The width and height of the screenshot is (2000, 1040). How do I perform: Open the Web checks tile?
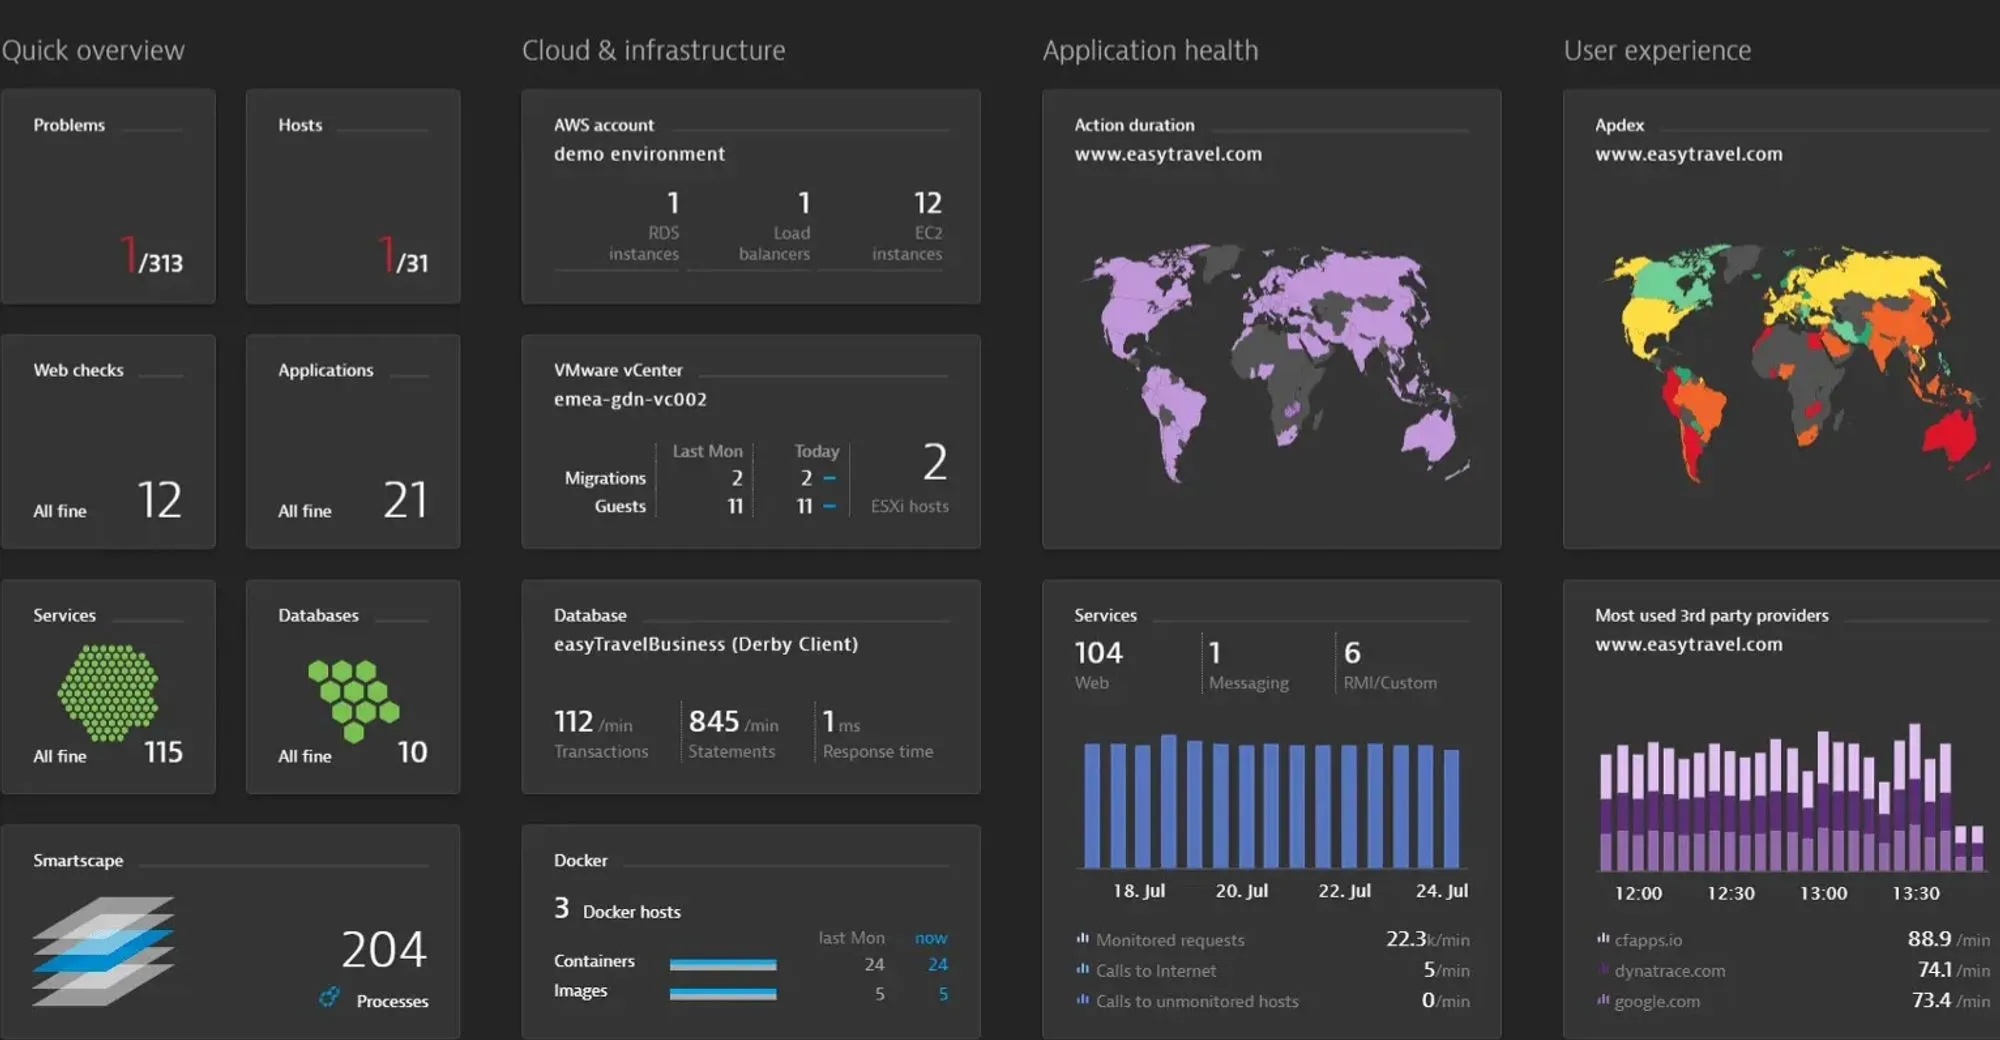(108, 441)
